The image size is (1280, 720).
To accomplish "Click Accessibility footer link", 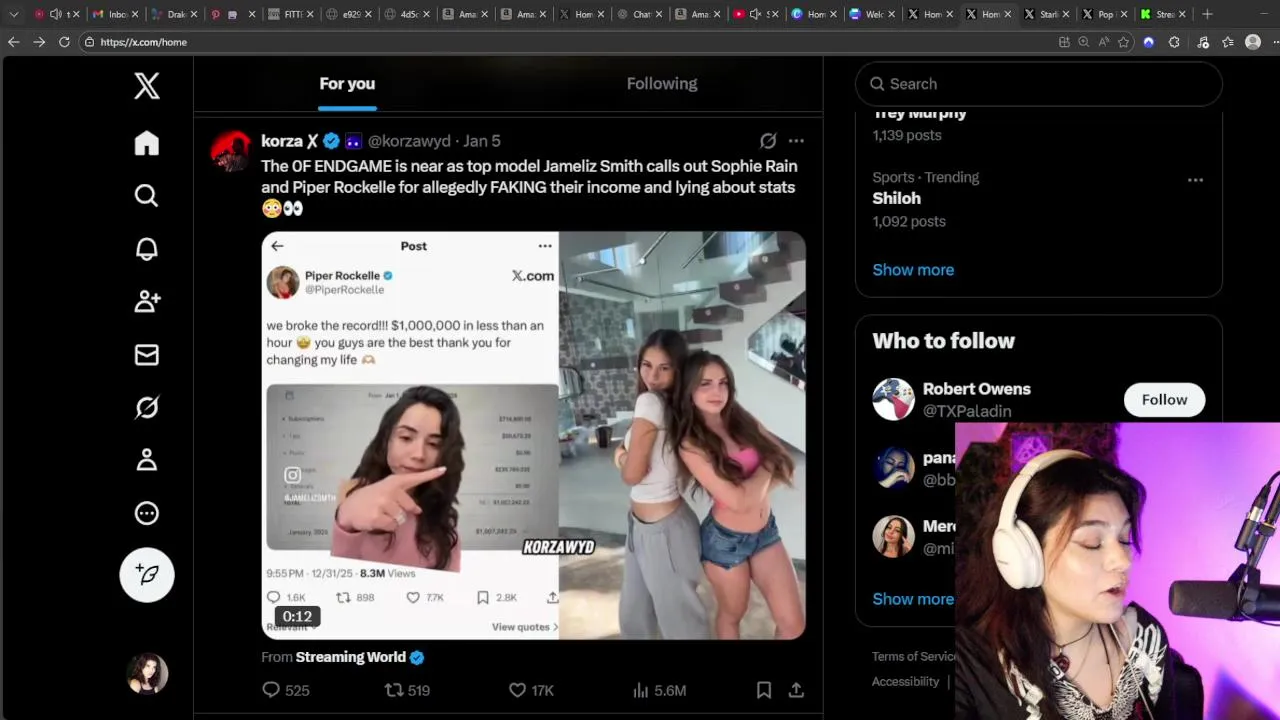I will pos(905,682).
